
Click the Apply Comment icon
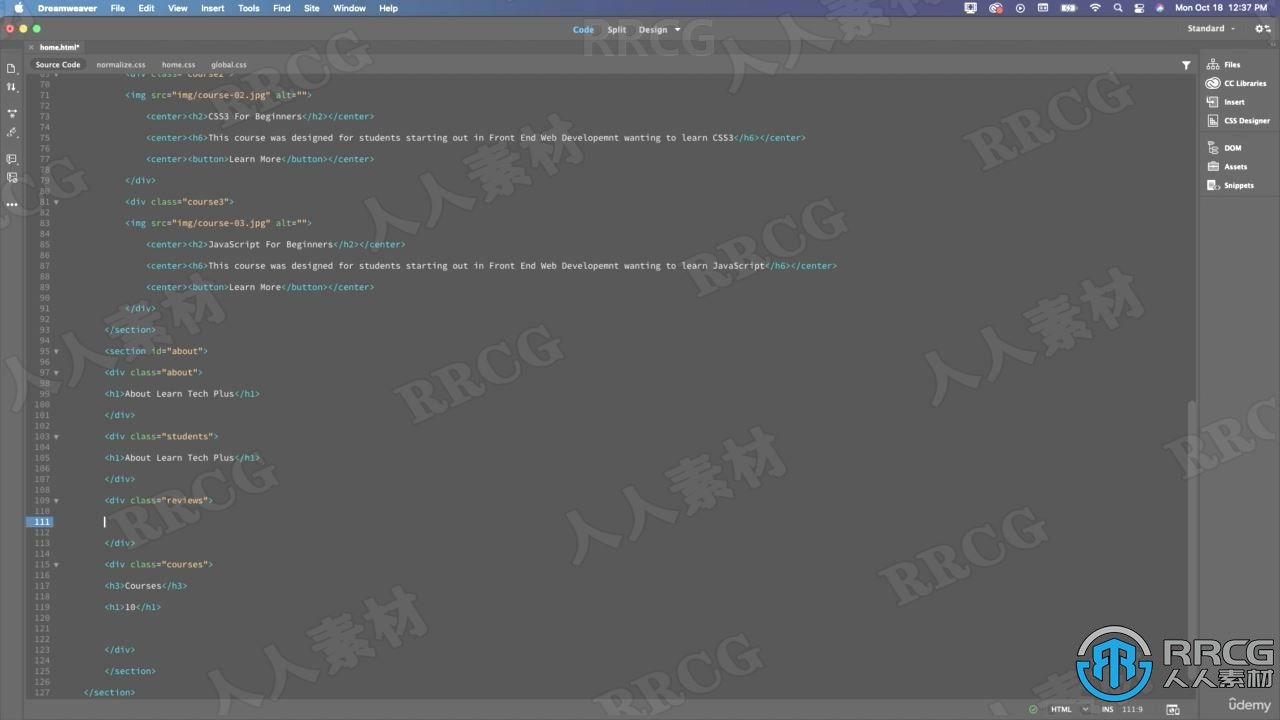[12, 159]
